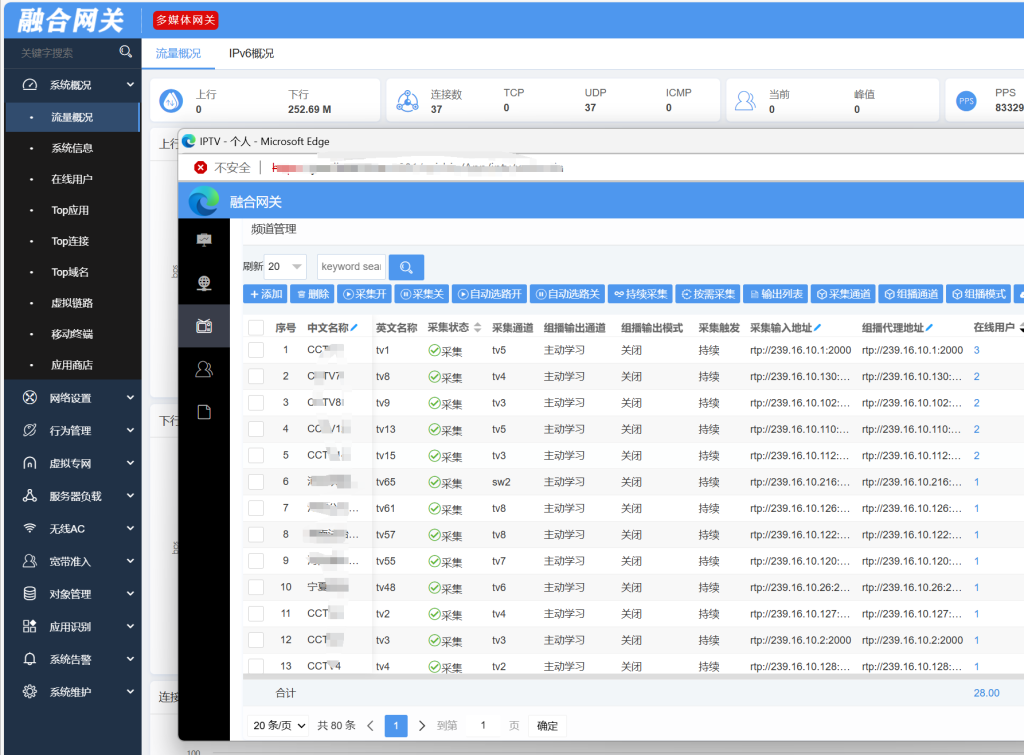Edit 中文名称 column pencil icon

point(354,327)
